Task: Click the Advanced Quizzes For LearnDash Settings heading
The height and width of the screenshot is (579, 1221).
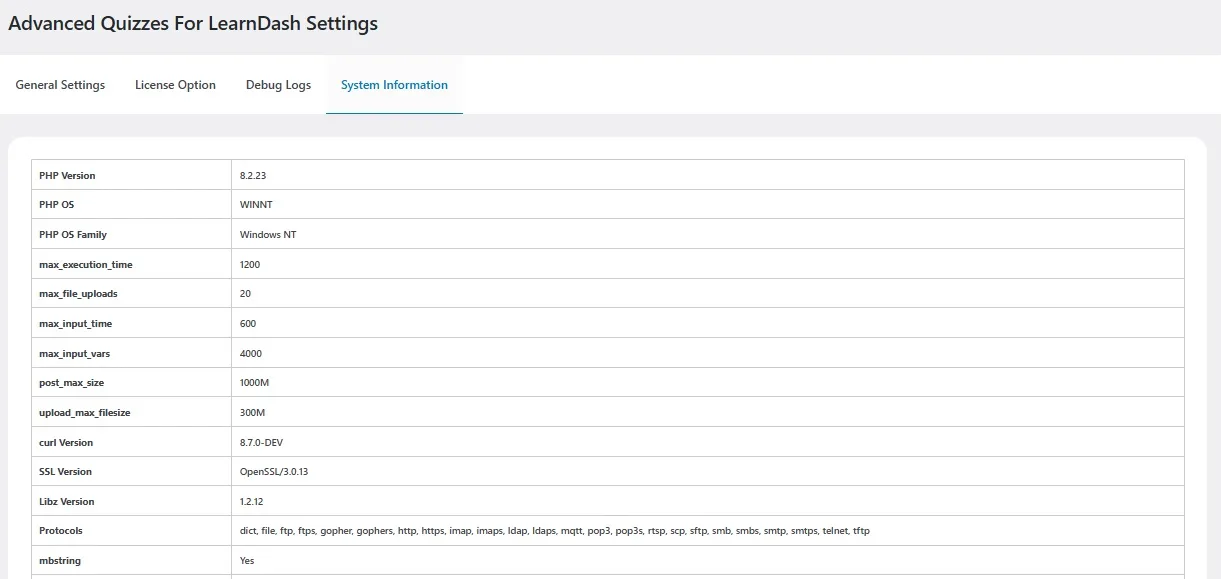Action: coord(192,22)
